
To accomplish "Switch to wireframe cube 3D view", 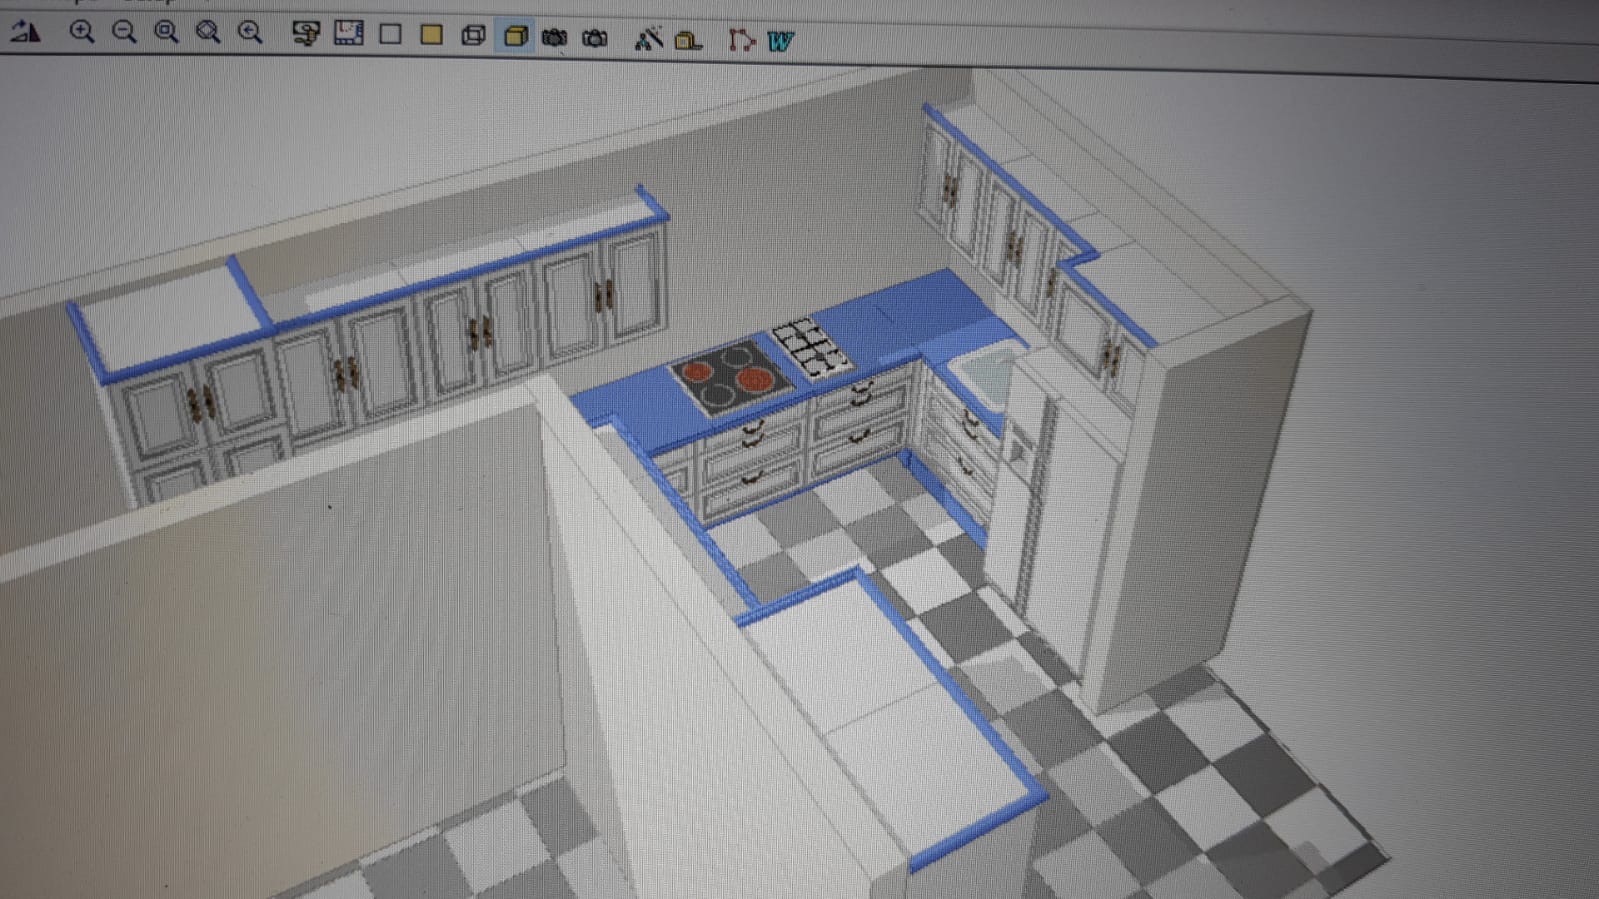I will 473,35.
